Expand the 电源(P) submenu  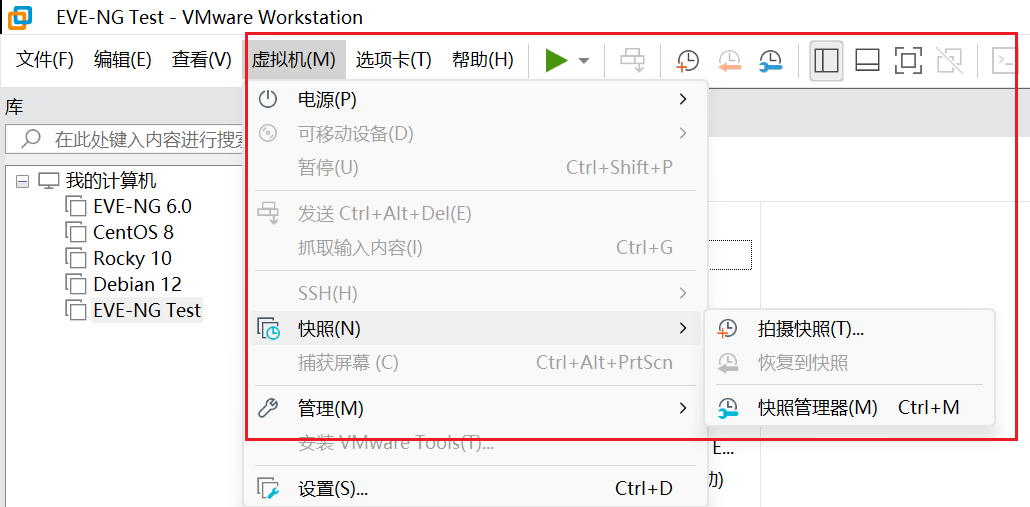475,99
